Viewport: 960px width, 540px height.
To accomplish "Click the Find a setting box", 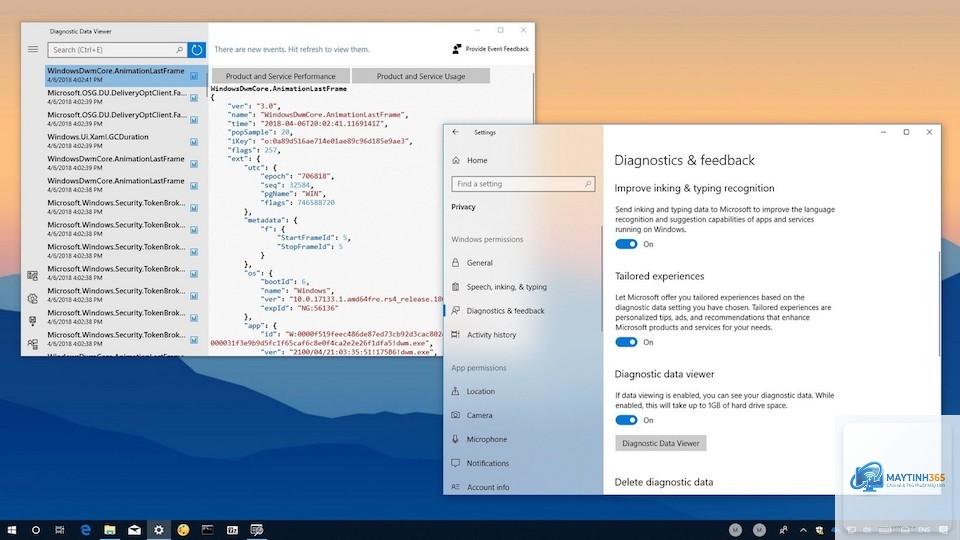I will click(x=523, y=184).
